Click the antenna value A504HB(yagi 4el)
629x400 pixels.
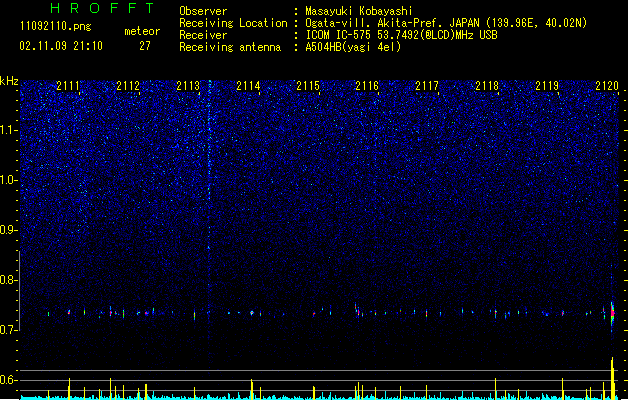coord(353,47)
